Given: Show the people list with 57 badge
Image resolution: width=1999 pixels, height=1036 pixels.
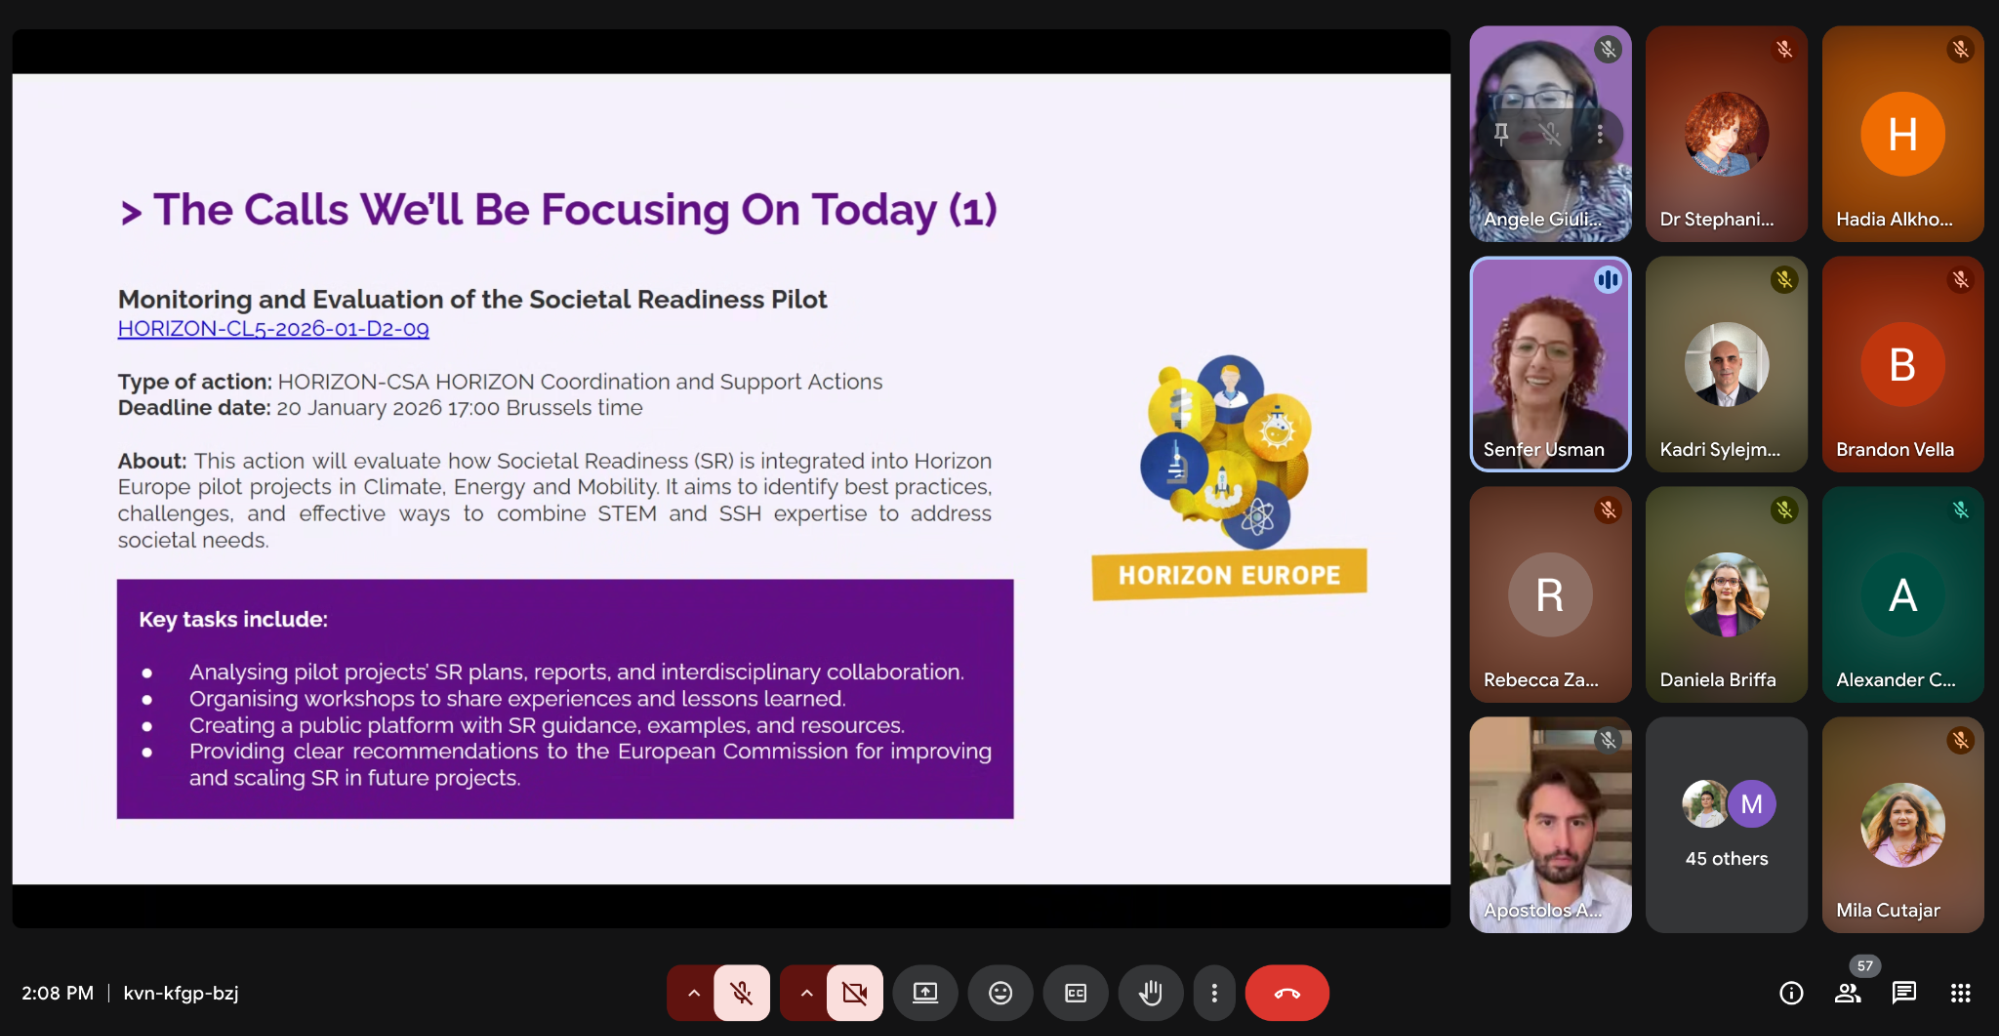Looking at the screenshot, I should (1847, 993).
